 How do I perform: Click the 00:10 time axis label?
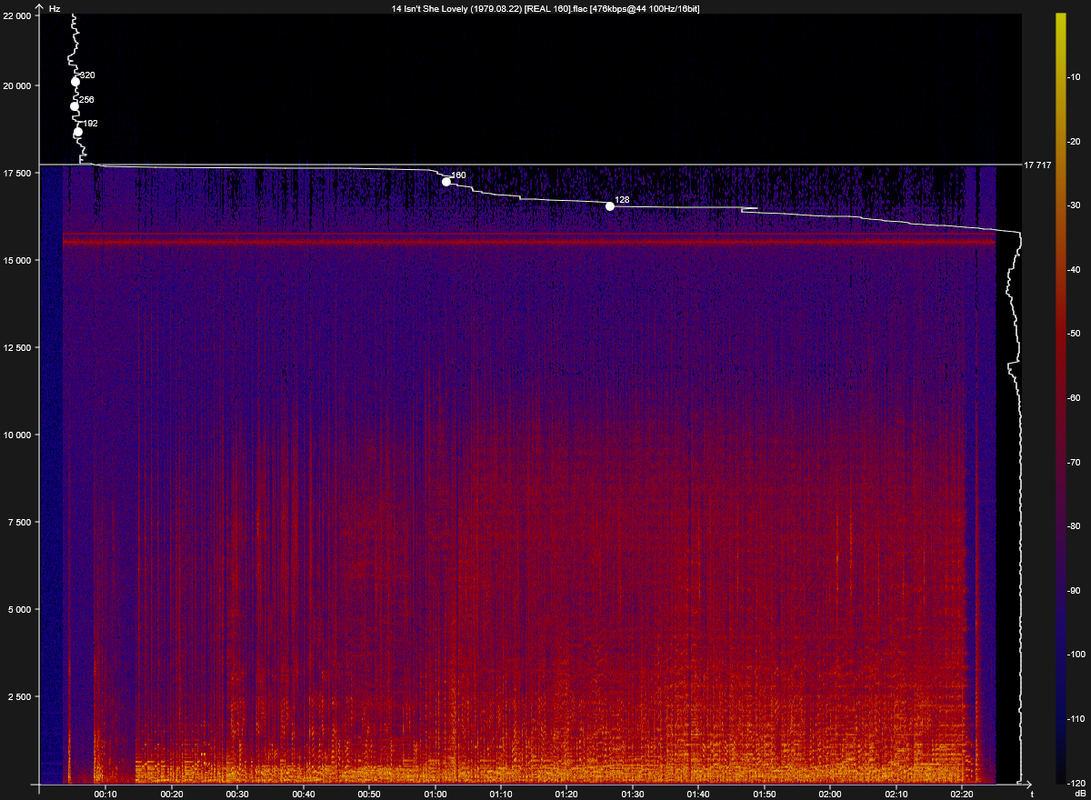tap(105, 794)
